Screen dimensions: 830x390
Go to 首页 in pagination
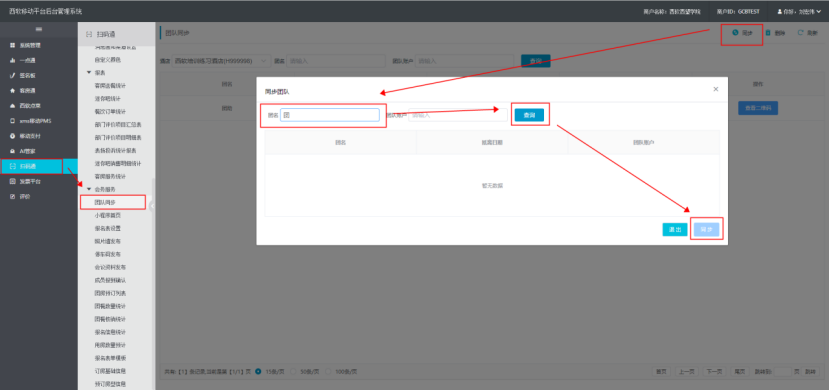661,371
